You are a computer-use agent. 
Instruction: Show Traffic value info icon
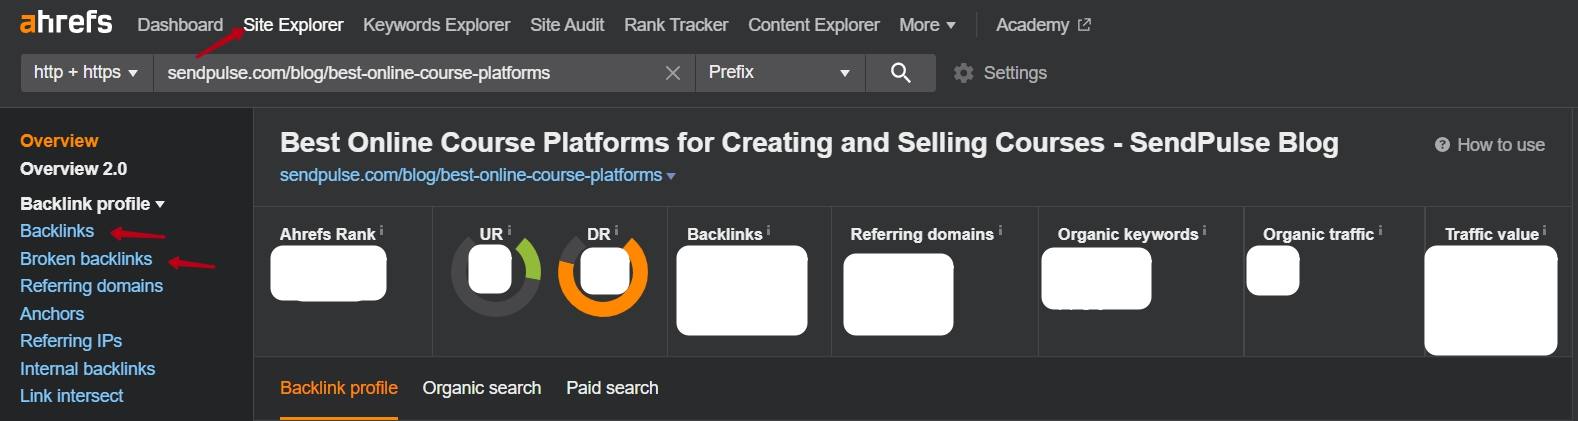[x=1544, y=230]
